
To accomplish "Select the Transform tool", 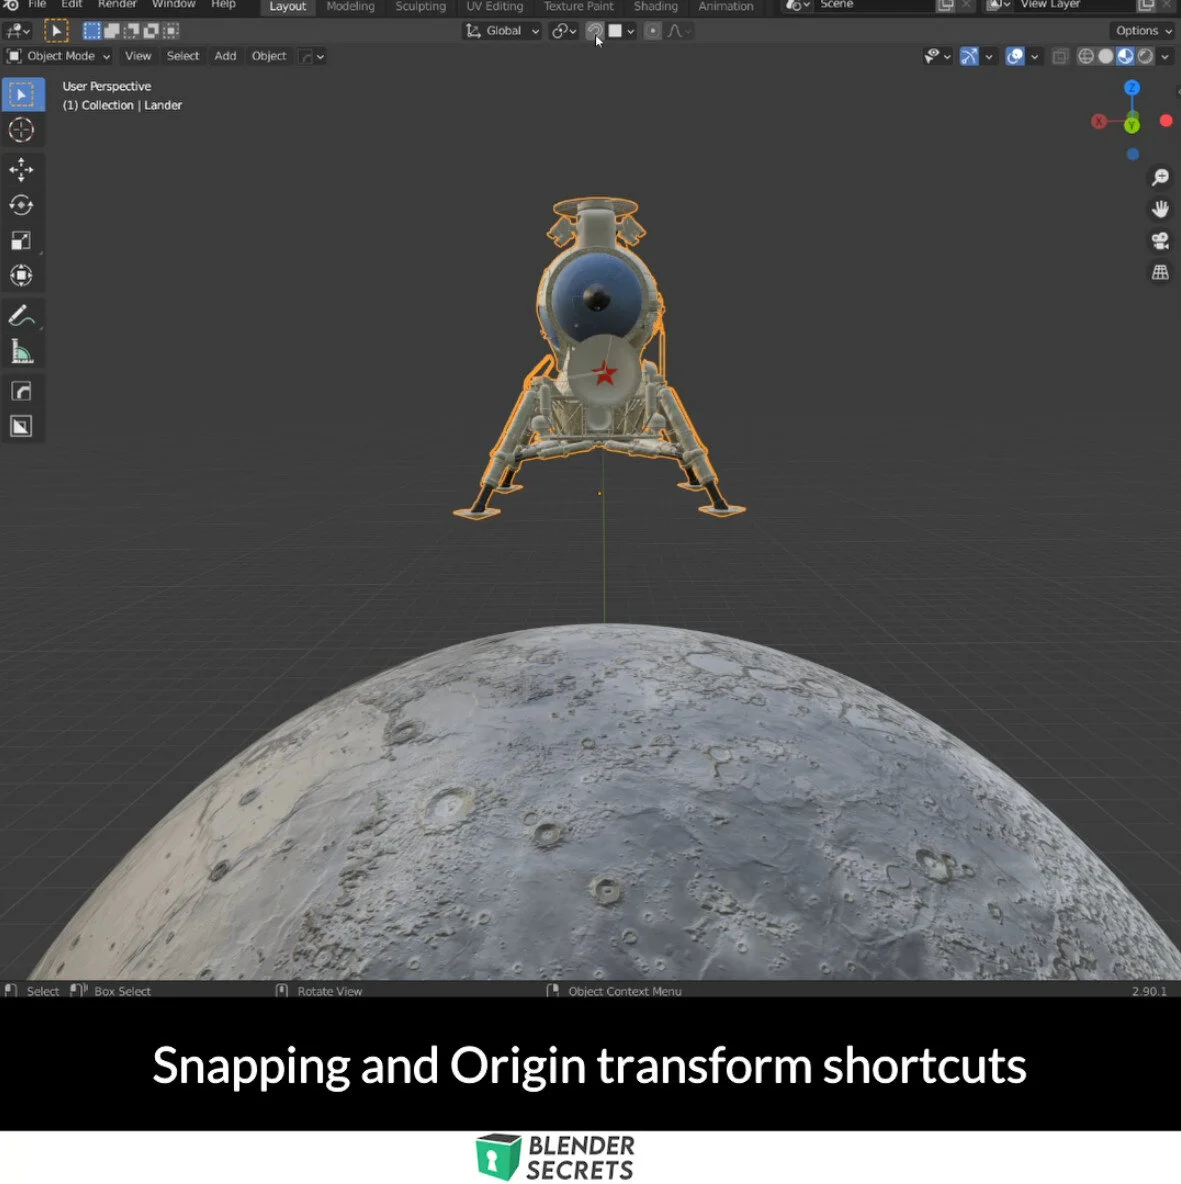I will (x=21, y=276).
